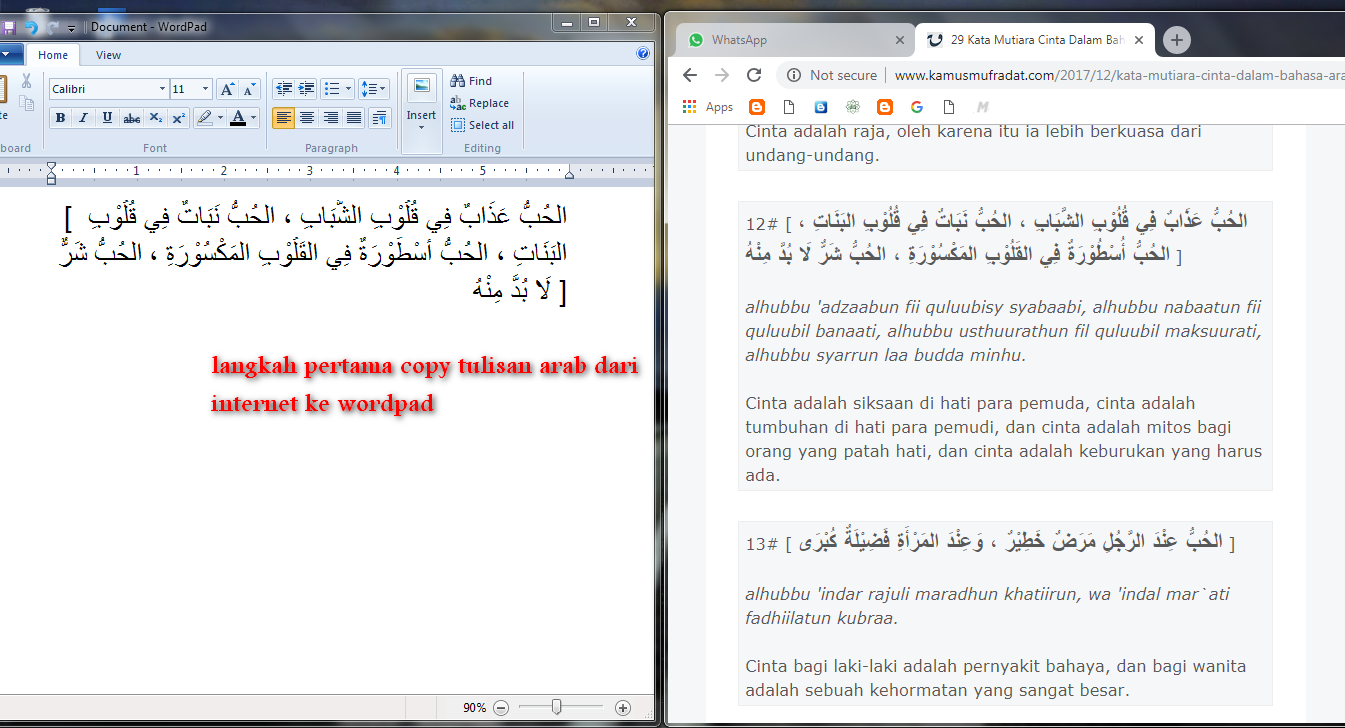1345x728 pixels.
Task: Click the Grow Font icon
Action: pos(227,89)
